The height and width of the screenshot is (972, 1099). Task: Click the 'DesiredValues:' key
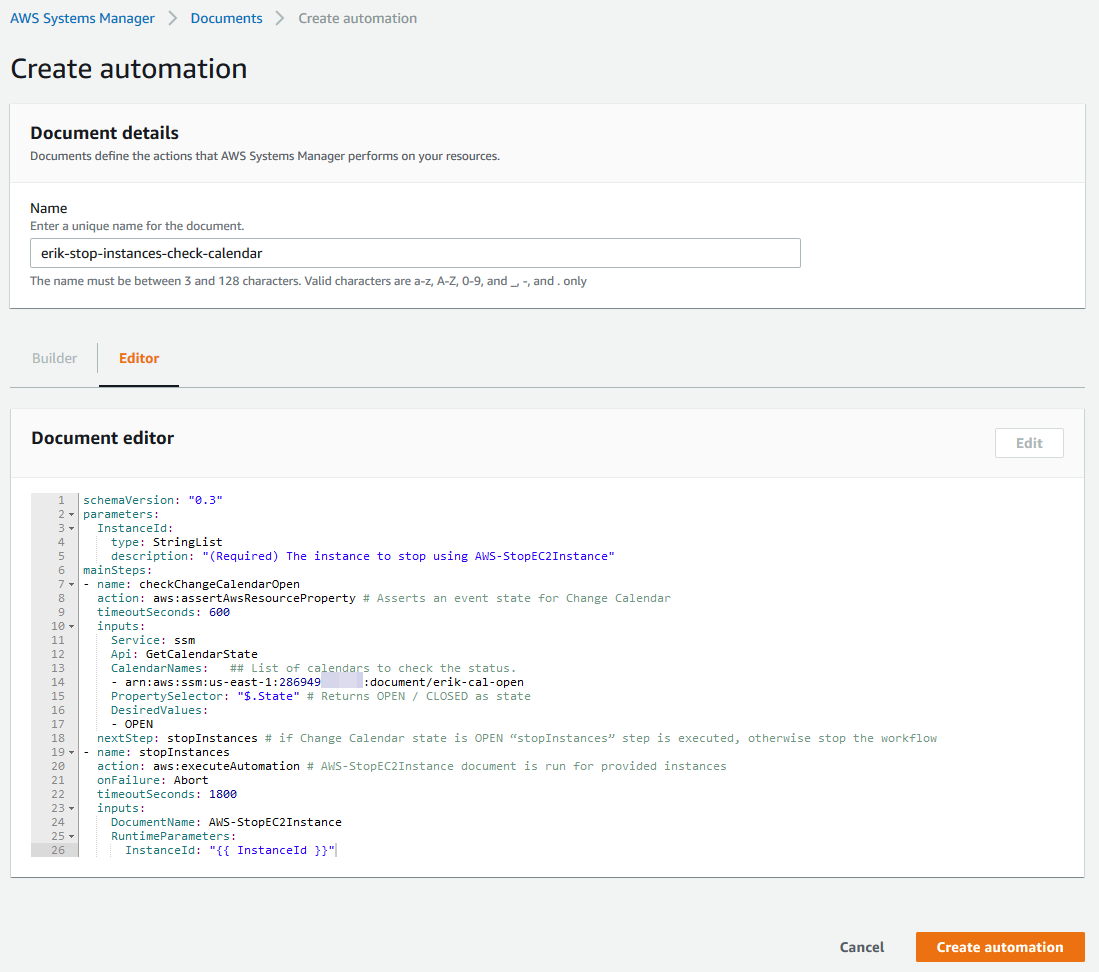click(x=160, y=710)
